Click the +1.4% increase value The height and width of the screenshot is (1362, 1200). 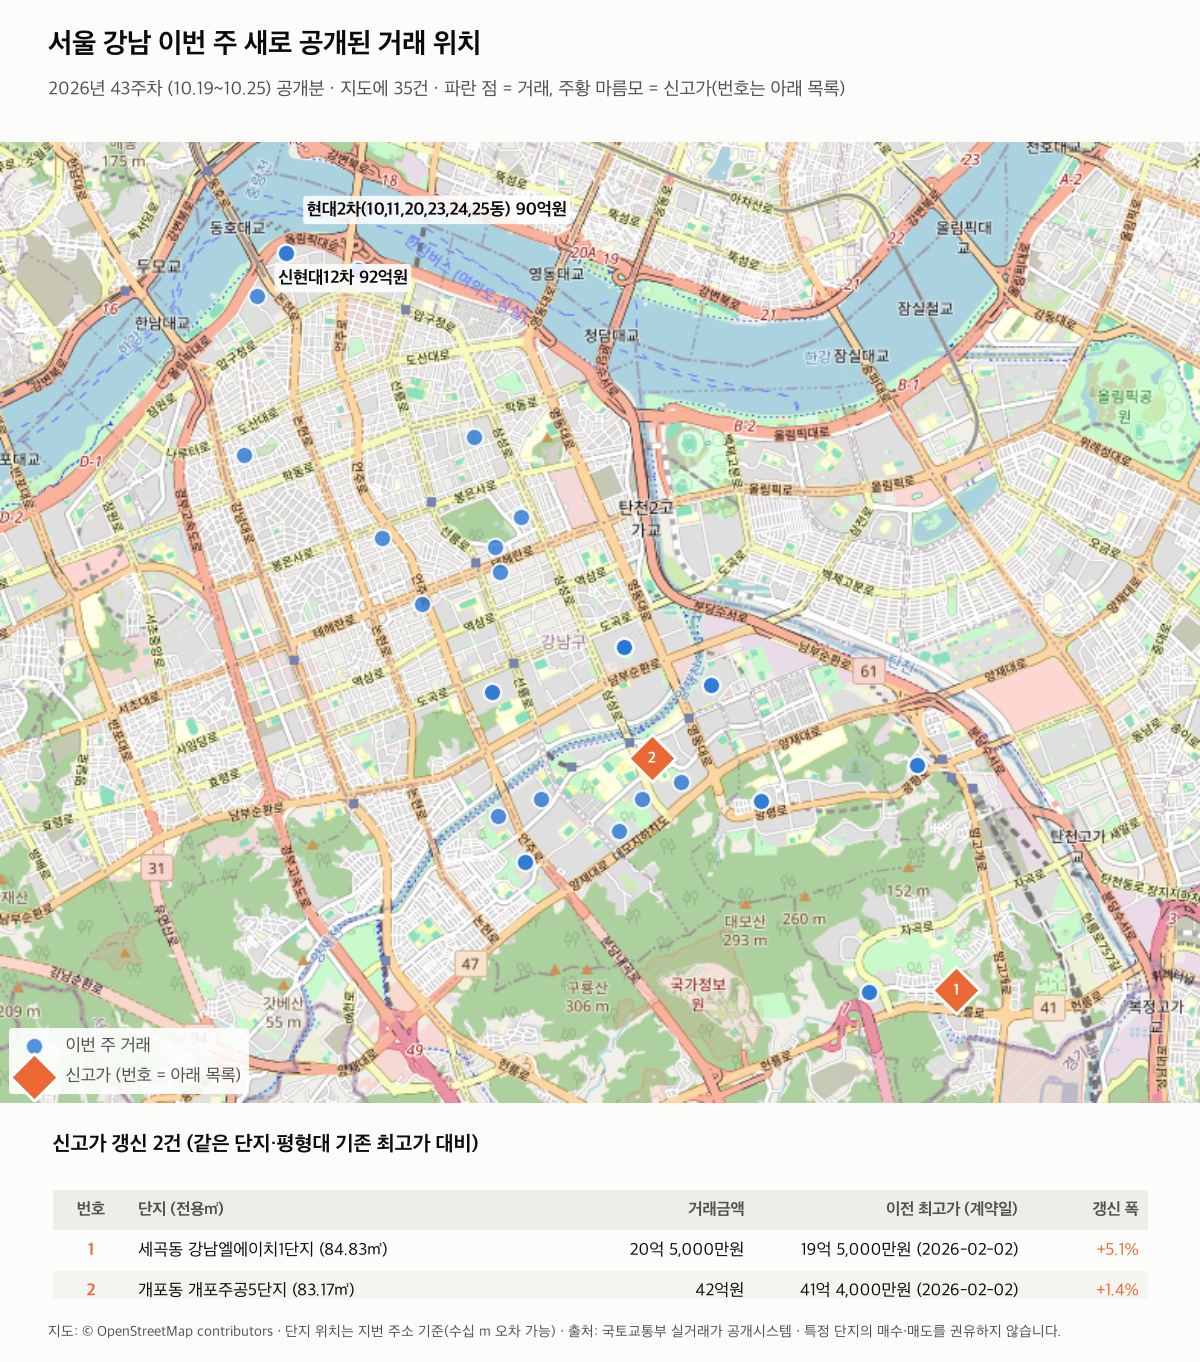[1117, 1289]
